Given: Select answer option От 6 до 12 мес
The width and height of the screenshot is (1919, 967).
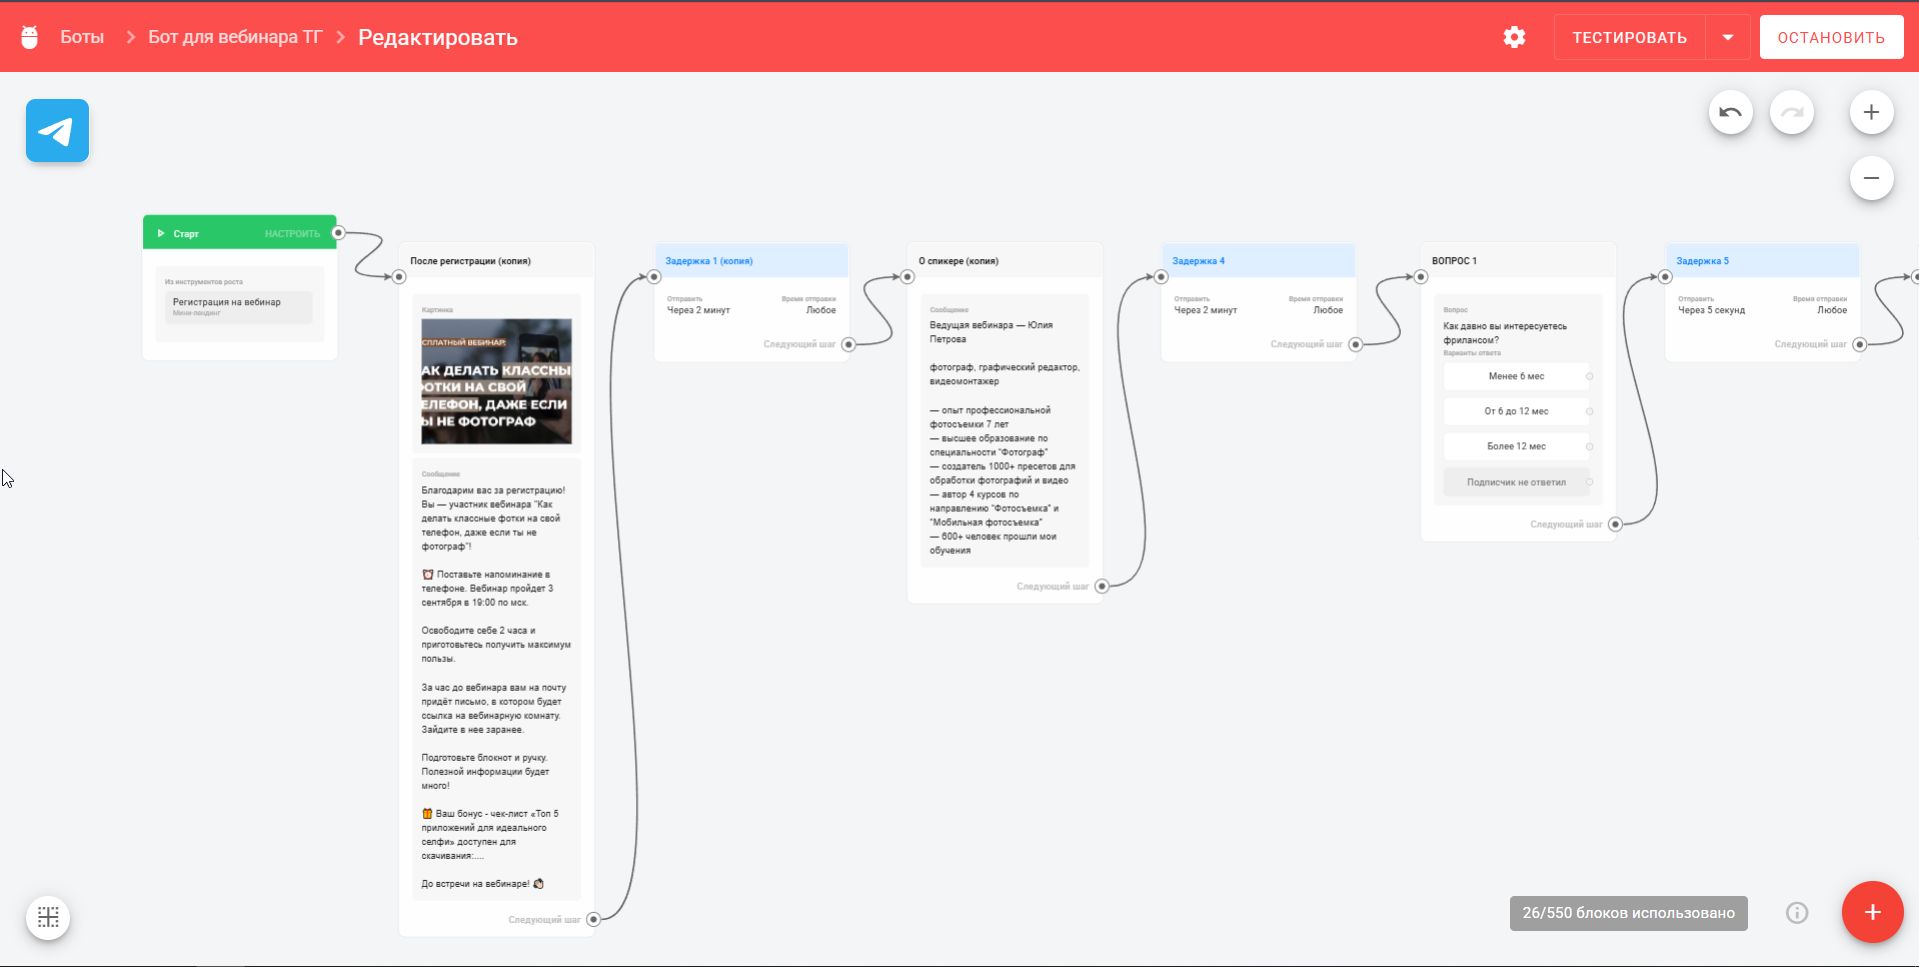Looking at the screenshot, I should tap(1516, 411).
